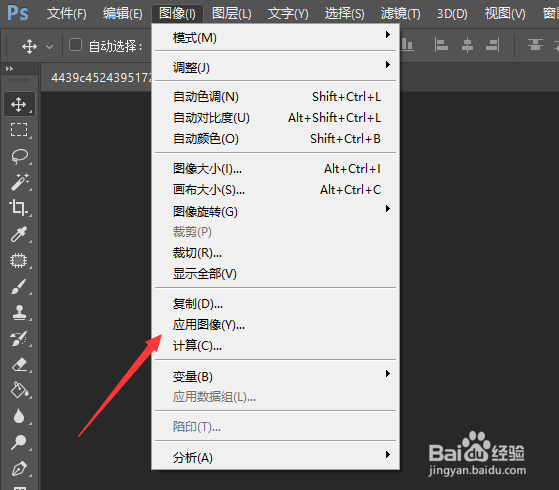Select the Paint Bucket tool
559x490 pixels.
pos(19,390)
